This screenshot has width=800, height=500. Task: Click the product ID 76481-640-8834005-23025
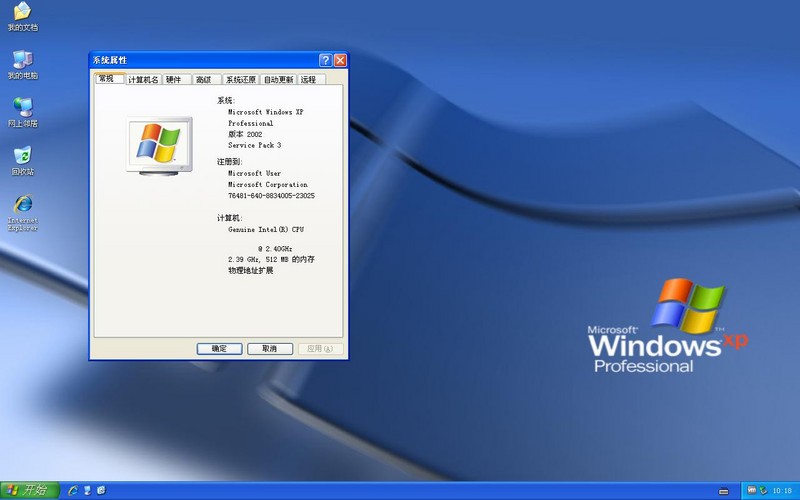pos(271,195)
